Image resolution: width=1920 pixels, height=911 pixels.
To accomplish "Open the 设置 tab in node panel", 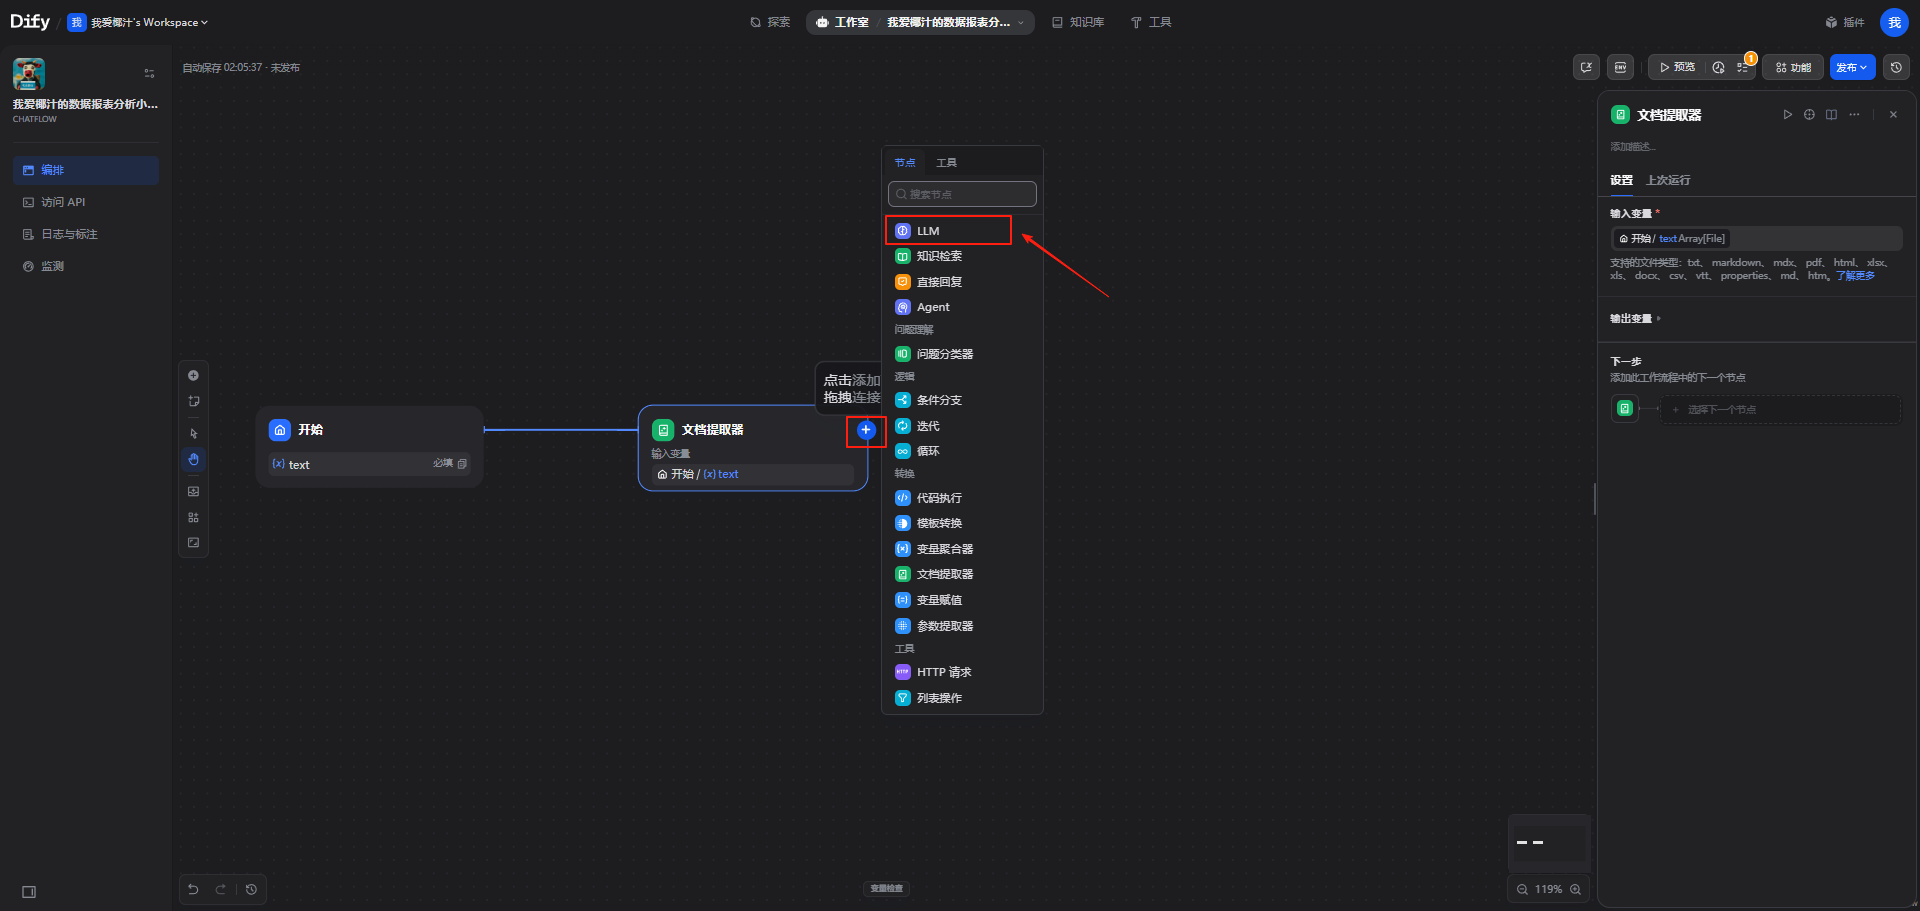I will pos(1621,181).
